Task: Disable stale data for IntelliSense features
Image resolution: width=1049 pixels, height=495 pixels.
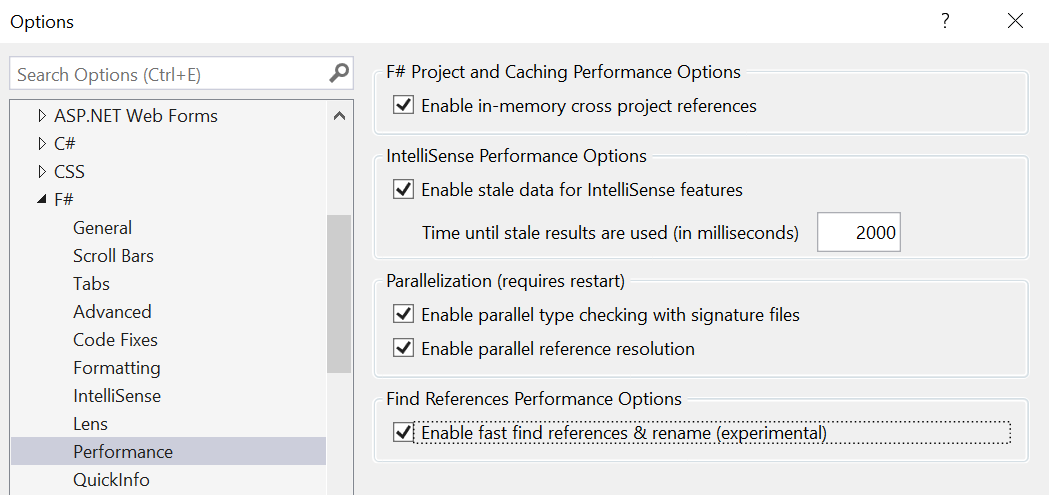Action: 404,189
